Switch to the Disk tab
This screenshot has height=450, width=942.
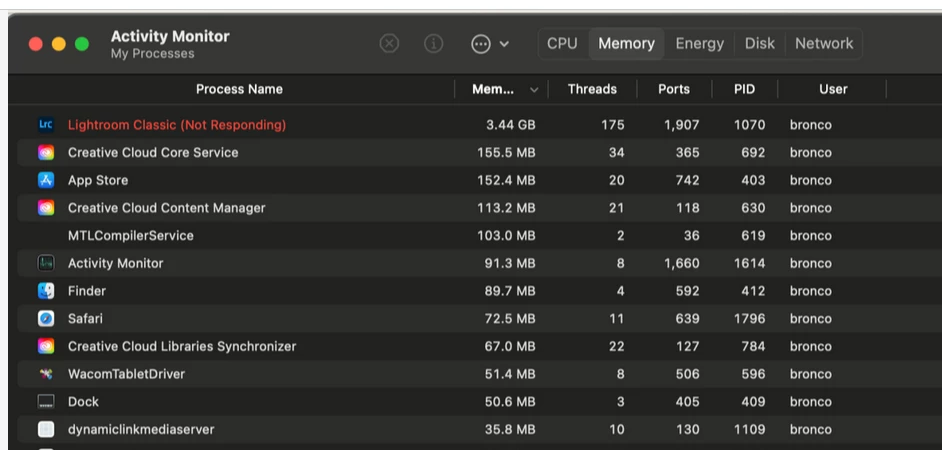(760, 44)
